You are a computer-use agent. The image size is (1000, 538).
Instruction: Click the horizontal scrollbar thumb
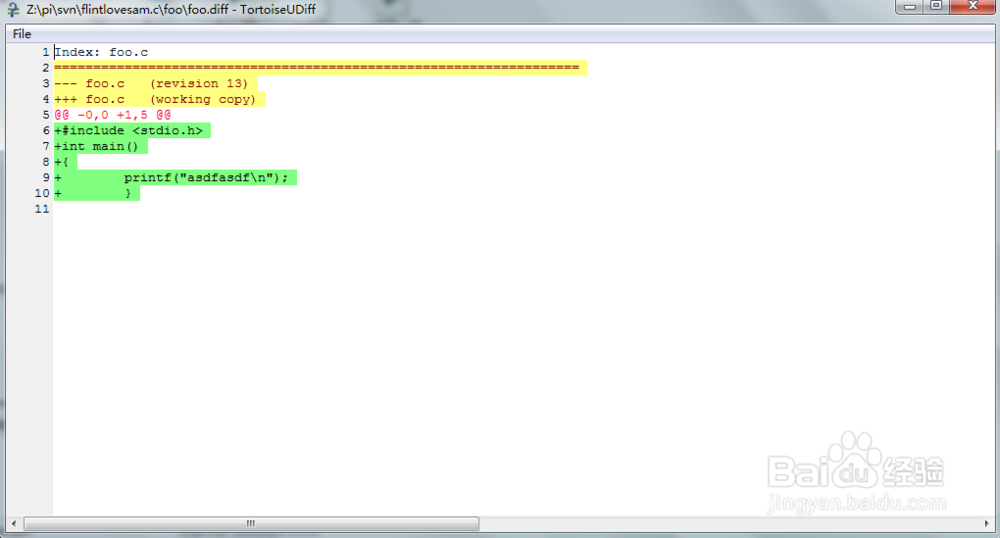point(251,523)
